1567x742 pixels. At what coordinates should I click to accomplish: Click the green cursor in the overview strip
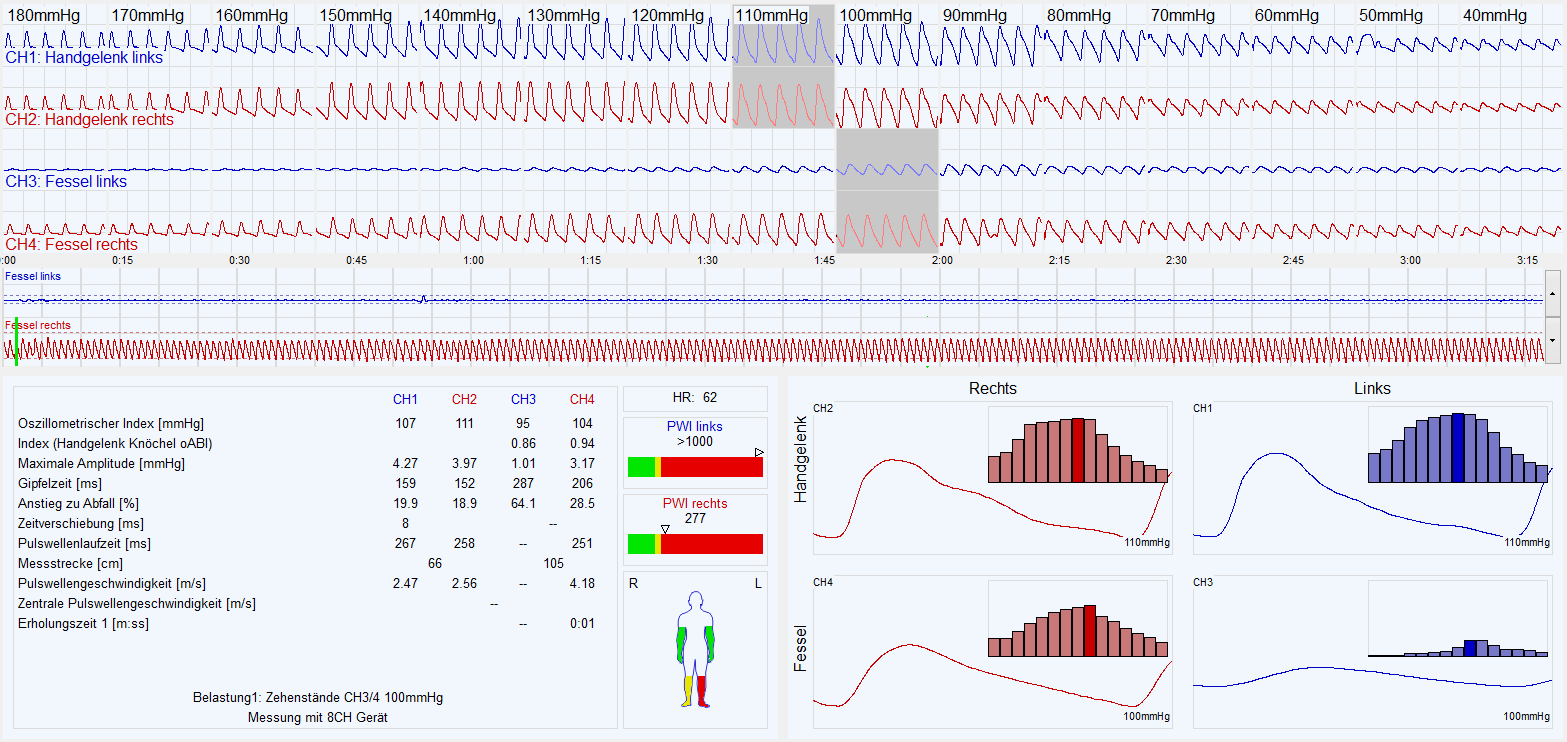17,340
